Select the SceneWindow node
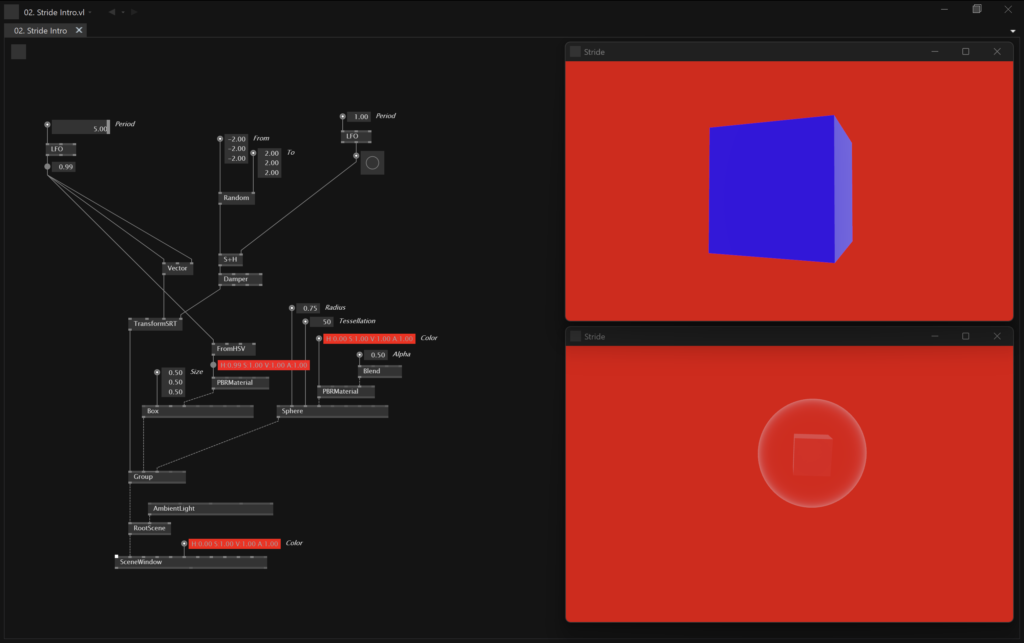The image size is (1024, 643). point(190,562)
